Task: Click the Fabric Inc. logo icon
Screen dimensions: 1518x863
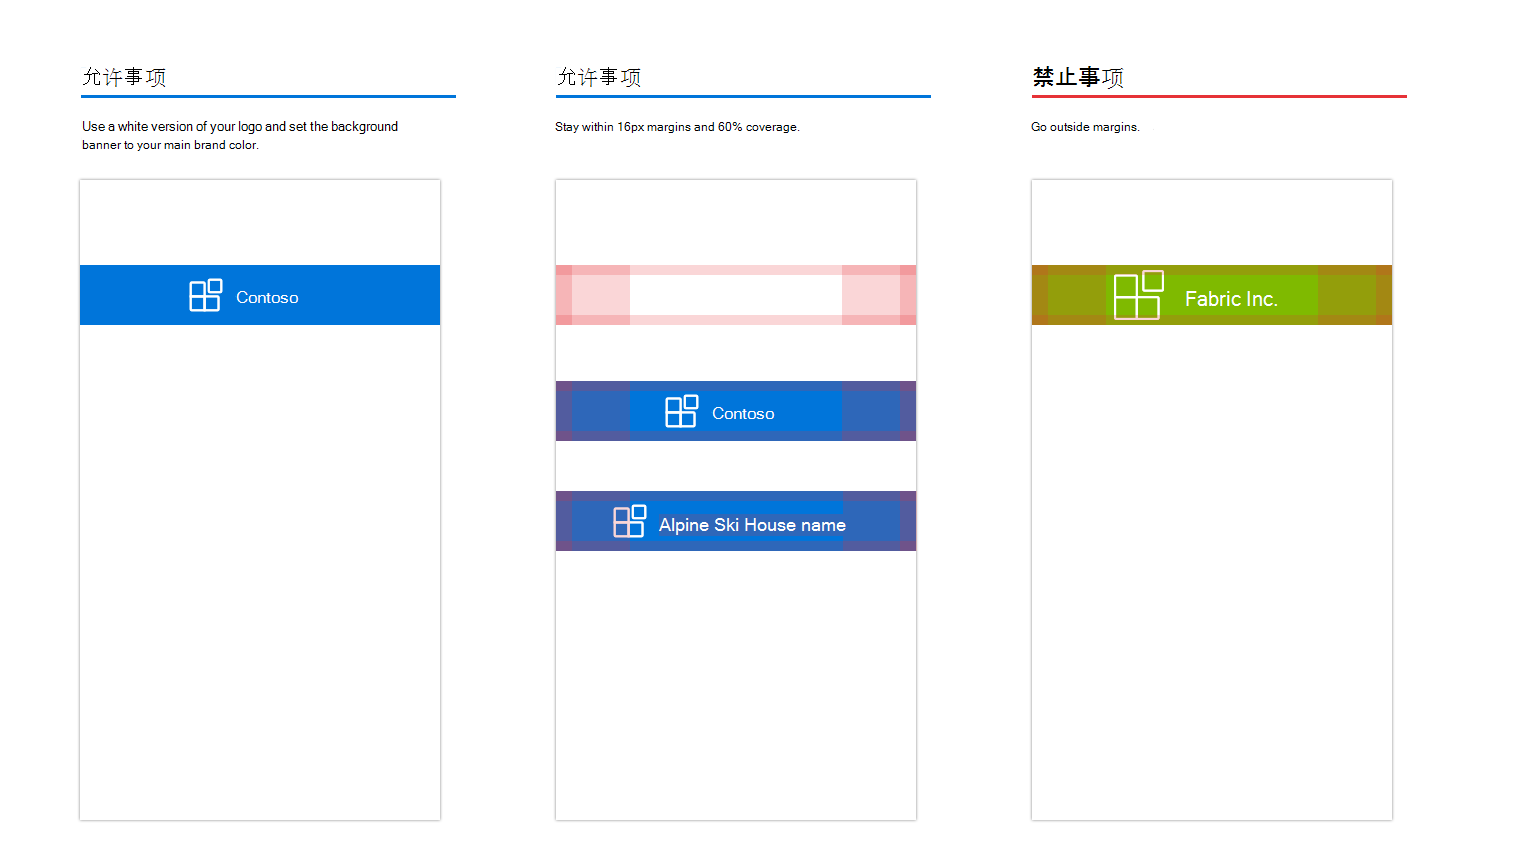Action: coord(1139,295)
